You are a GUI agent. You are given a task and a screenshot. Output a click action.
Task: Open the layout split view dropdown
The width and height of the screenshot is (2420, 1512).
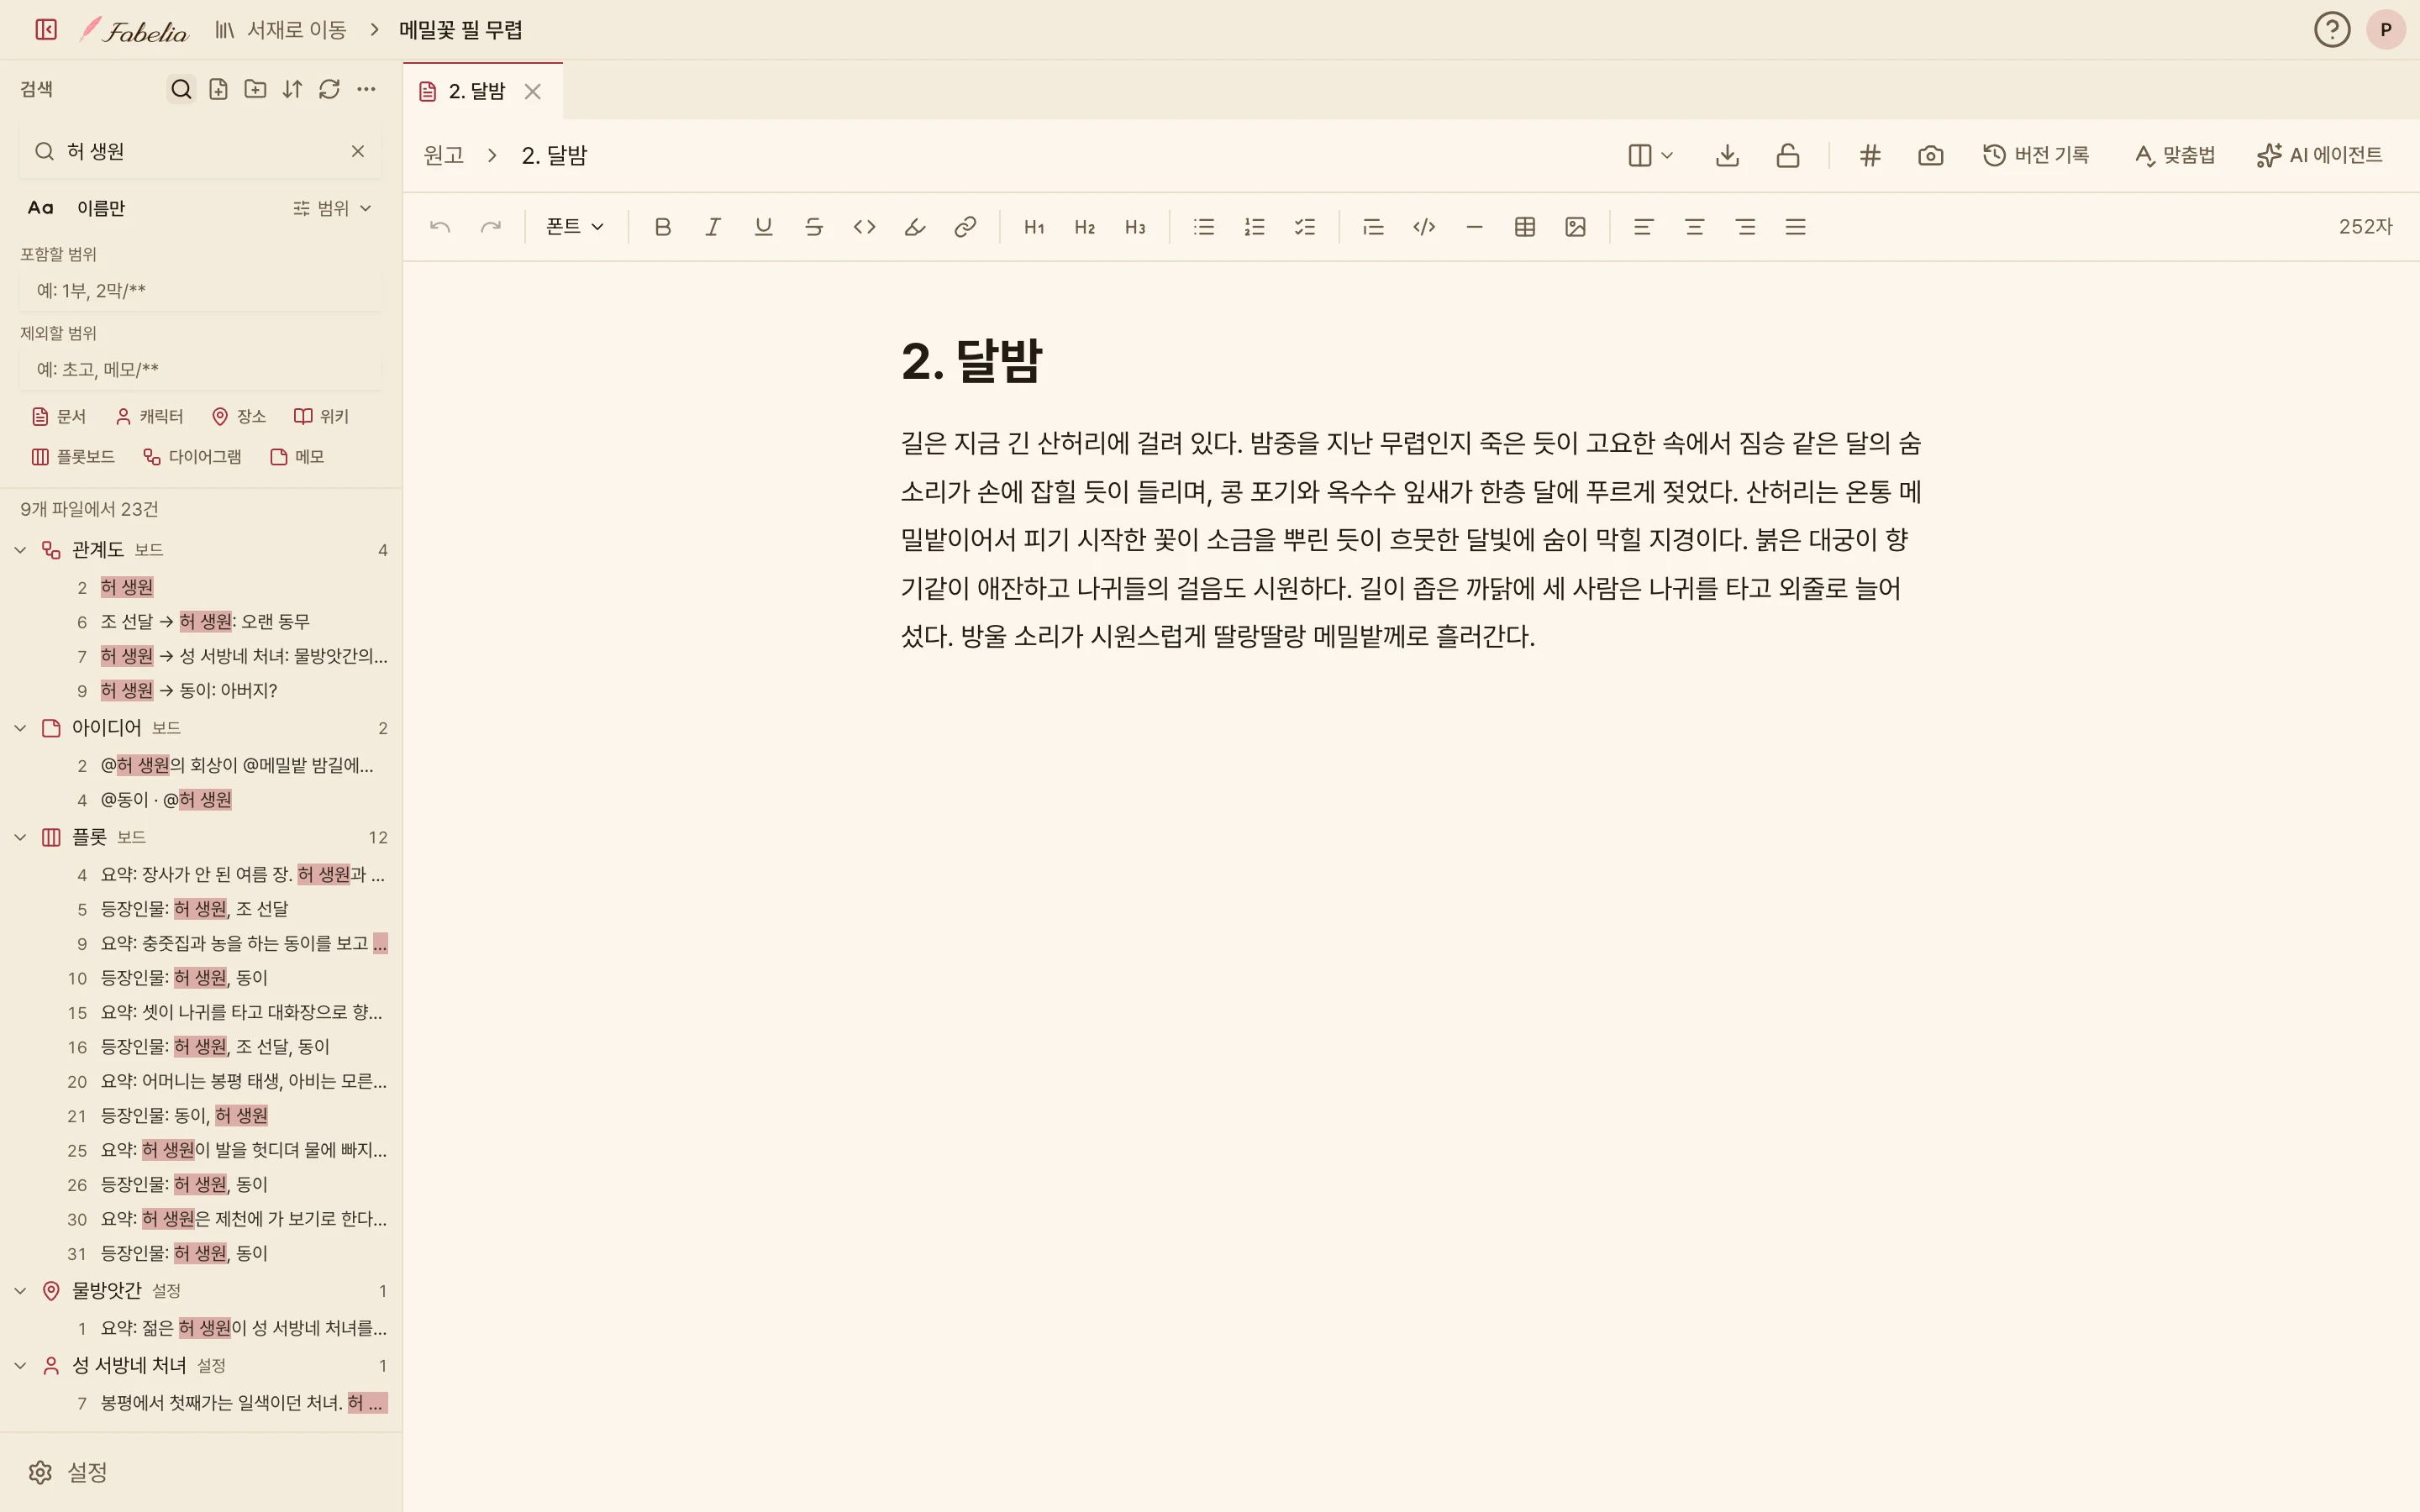pos(1650,155)
